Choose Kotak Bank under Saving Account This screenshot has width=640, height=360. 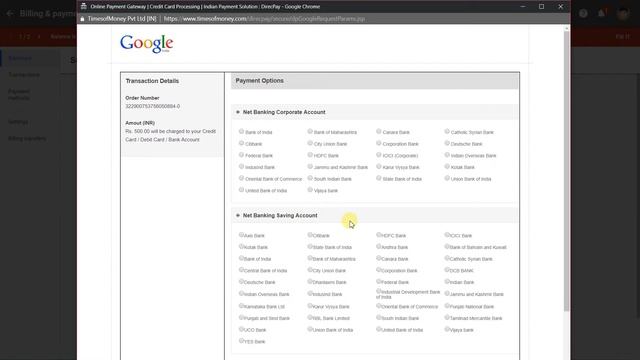(241, 247)
